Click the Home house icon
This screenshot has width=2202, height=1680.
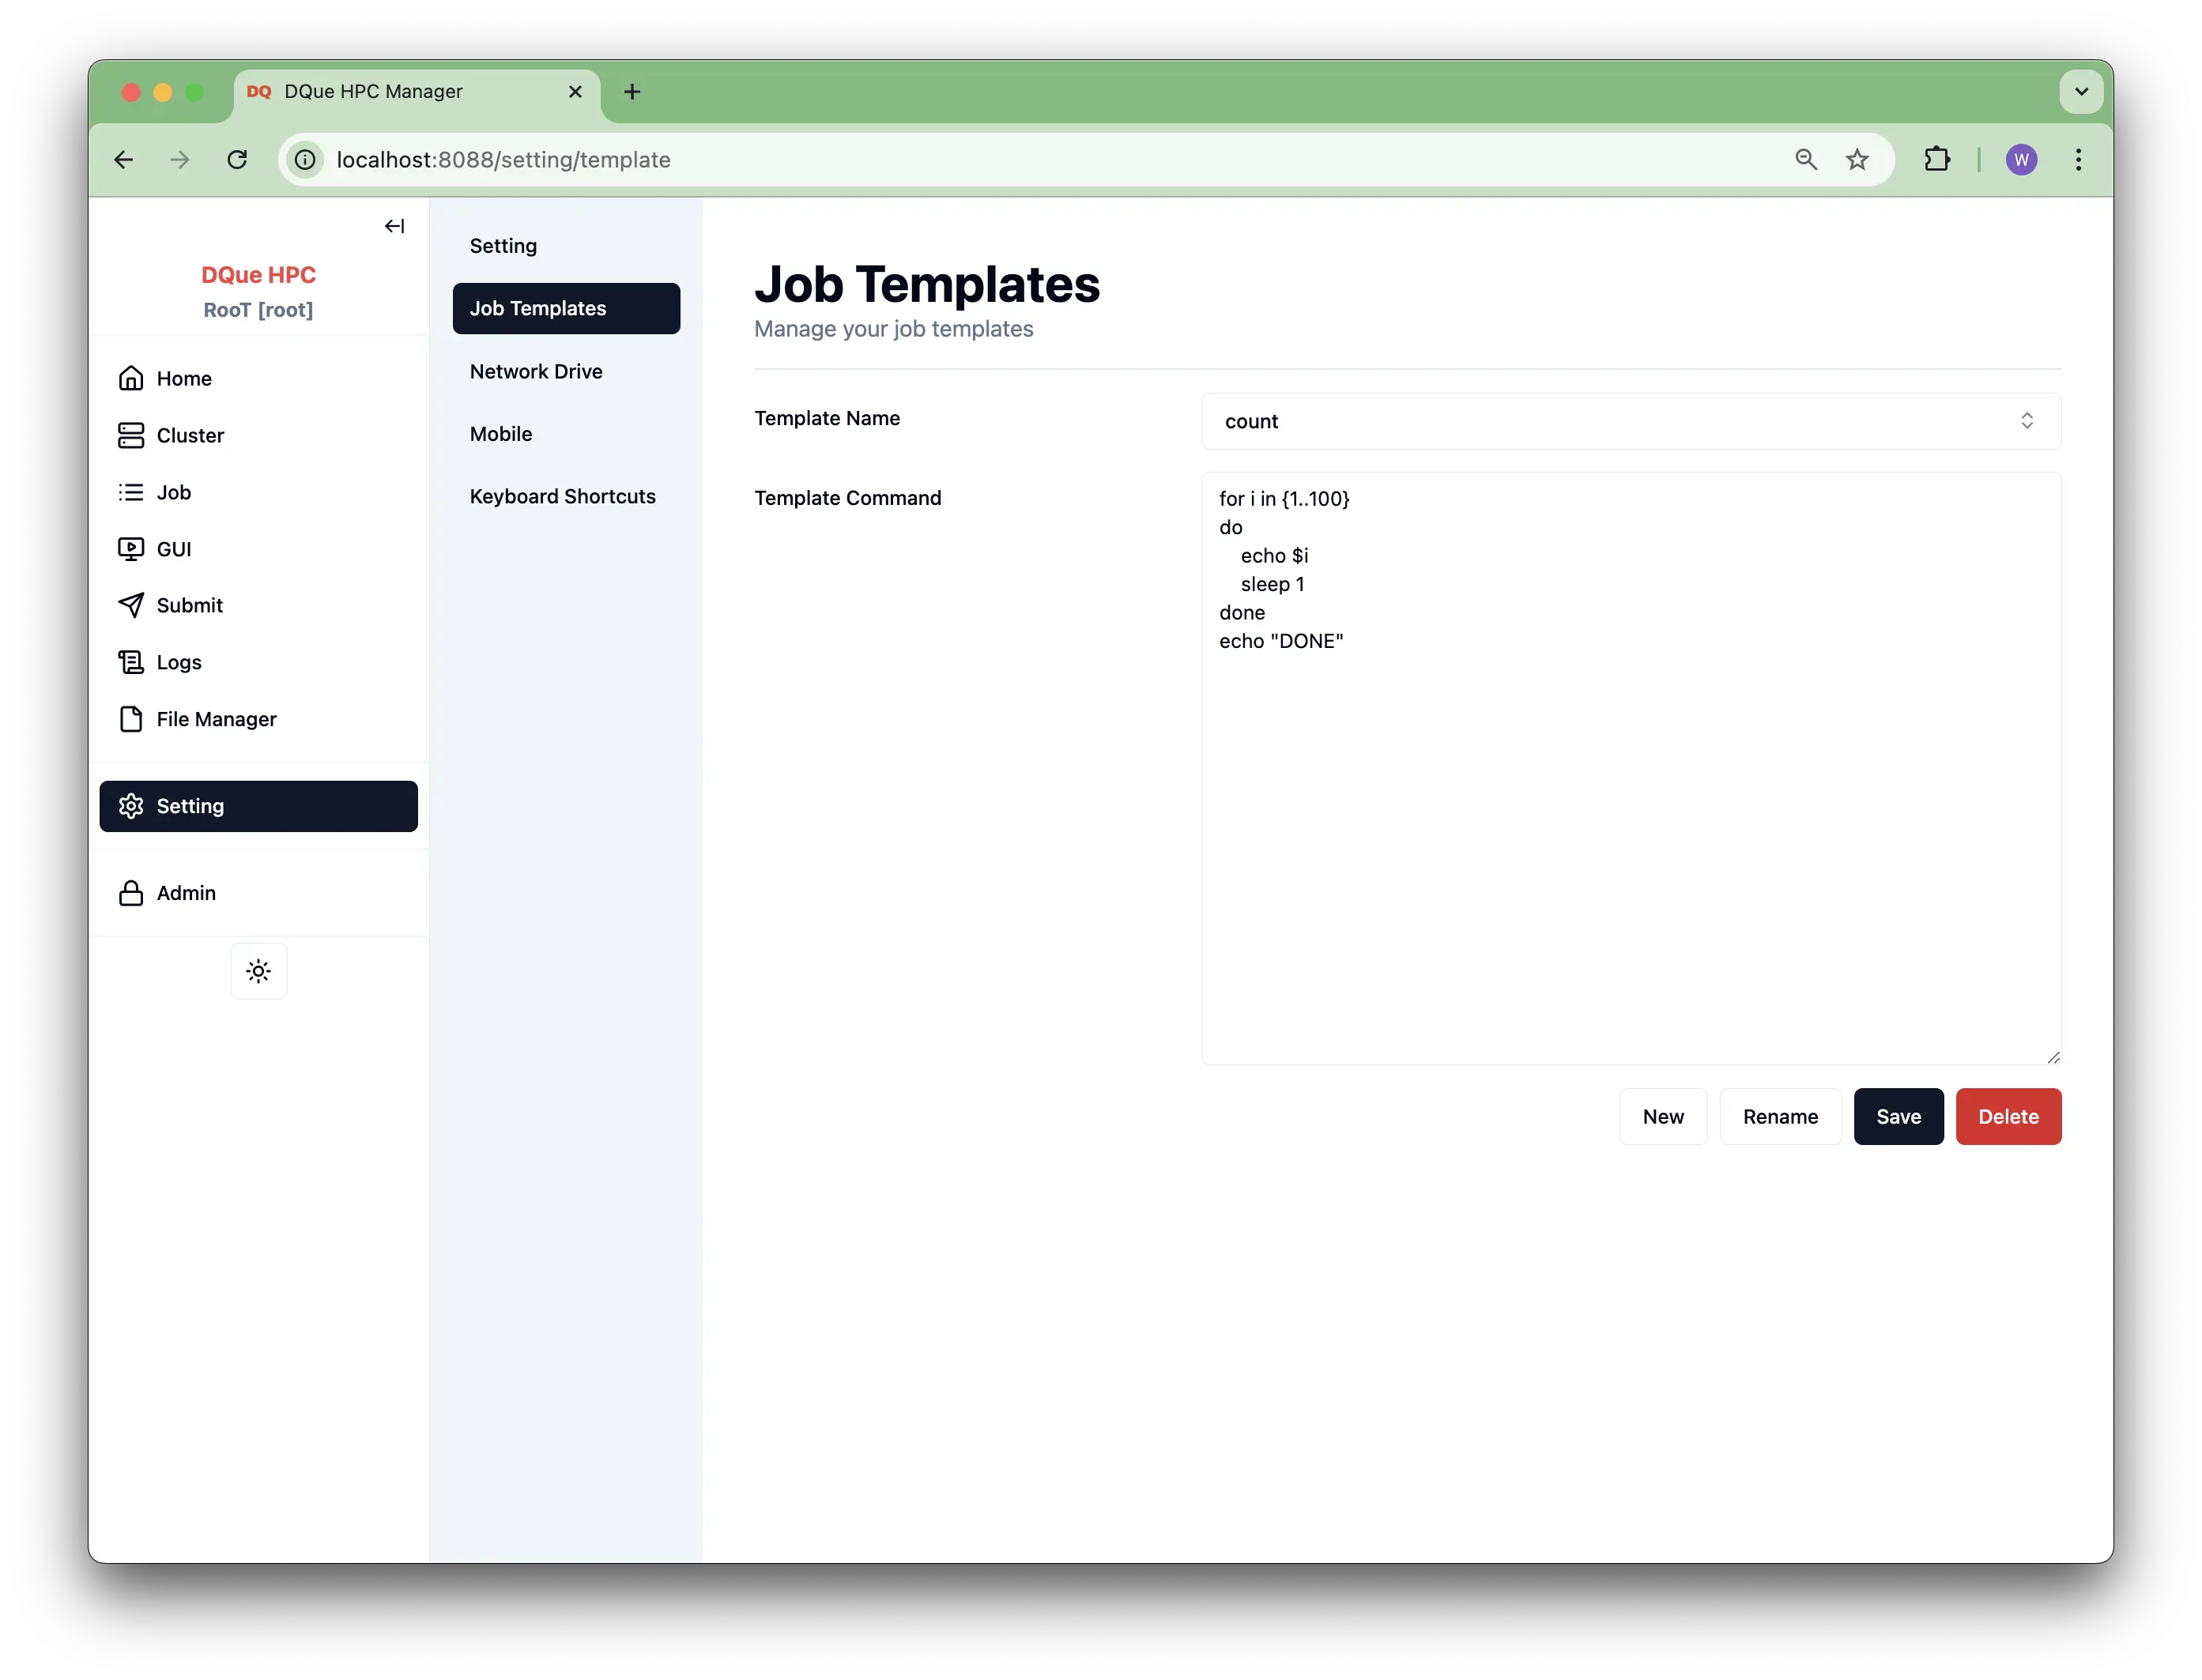pos(131,378)
